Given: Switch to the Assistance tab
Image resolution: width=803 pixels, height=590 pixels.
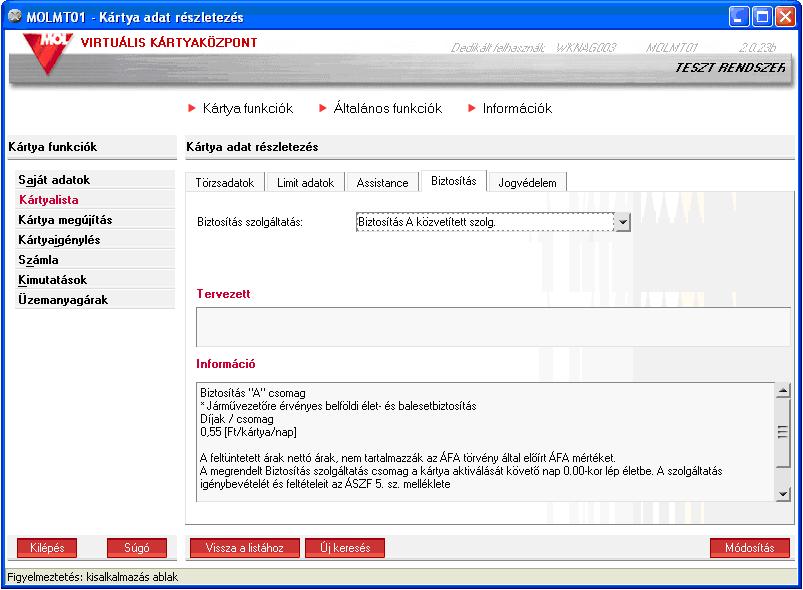Looking at the screenshot, I should click(383, 182).
